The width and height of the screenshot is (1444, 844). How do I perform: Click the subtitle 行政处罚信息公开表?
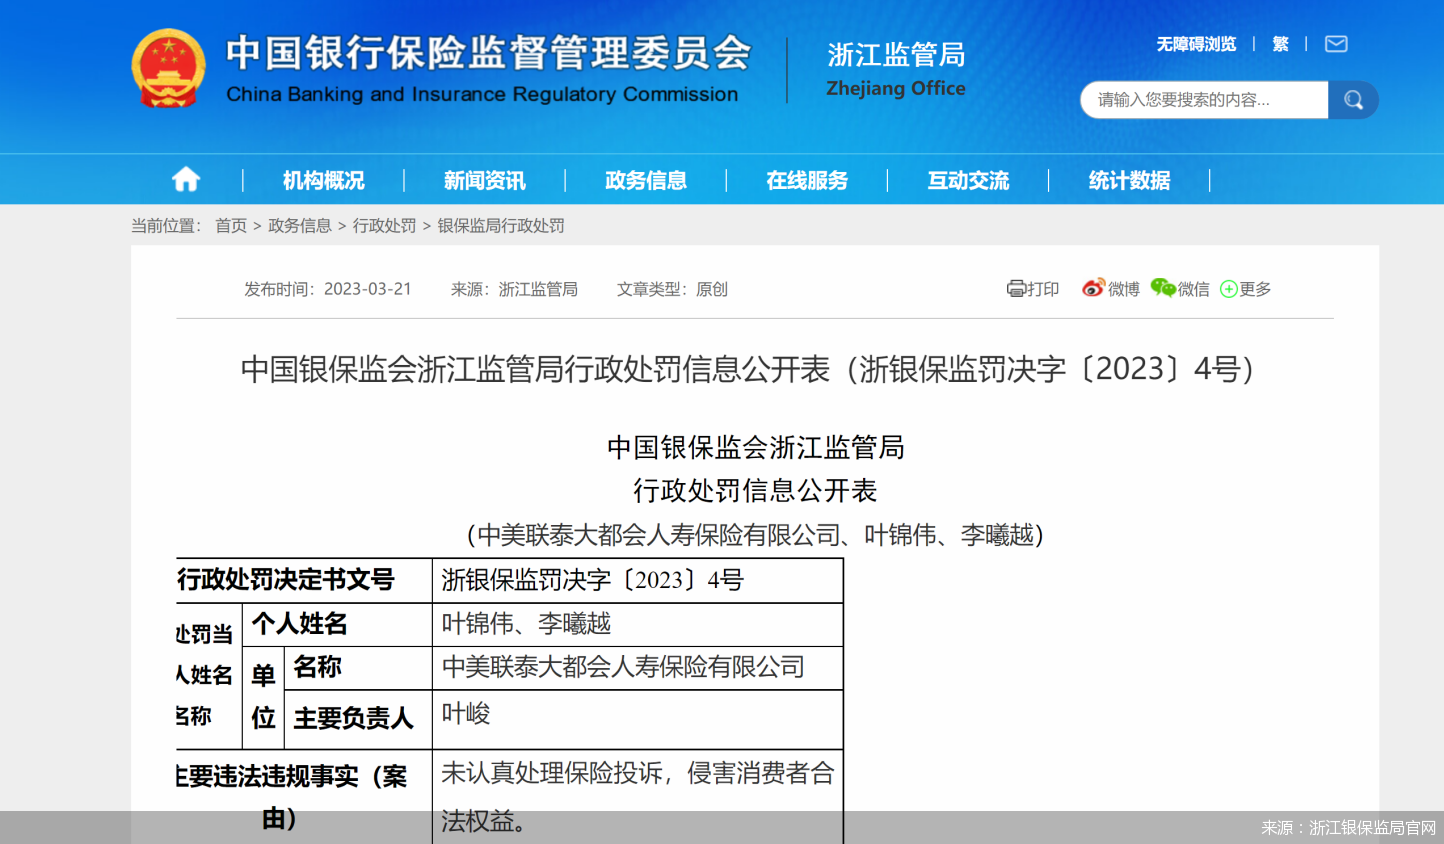(x=755, y=491)
